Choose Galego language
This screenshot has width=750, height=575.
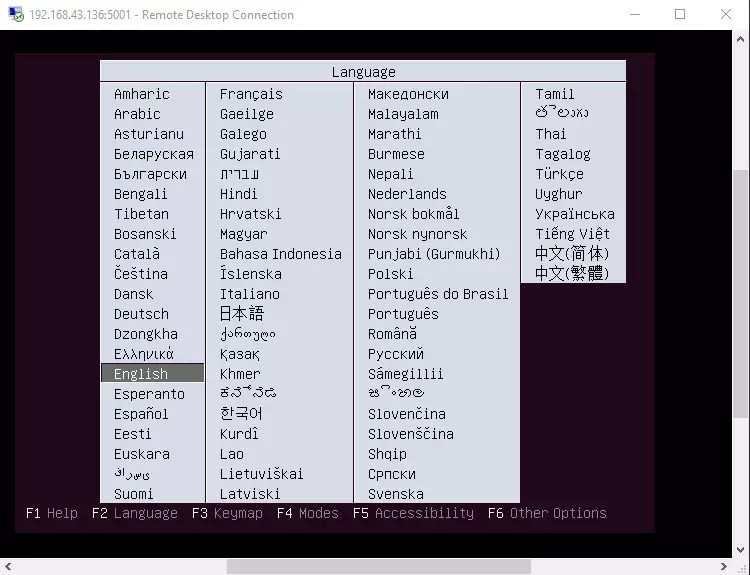tap(243, 134)
